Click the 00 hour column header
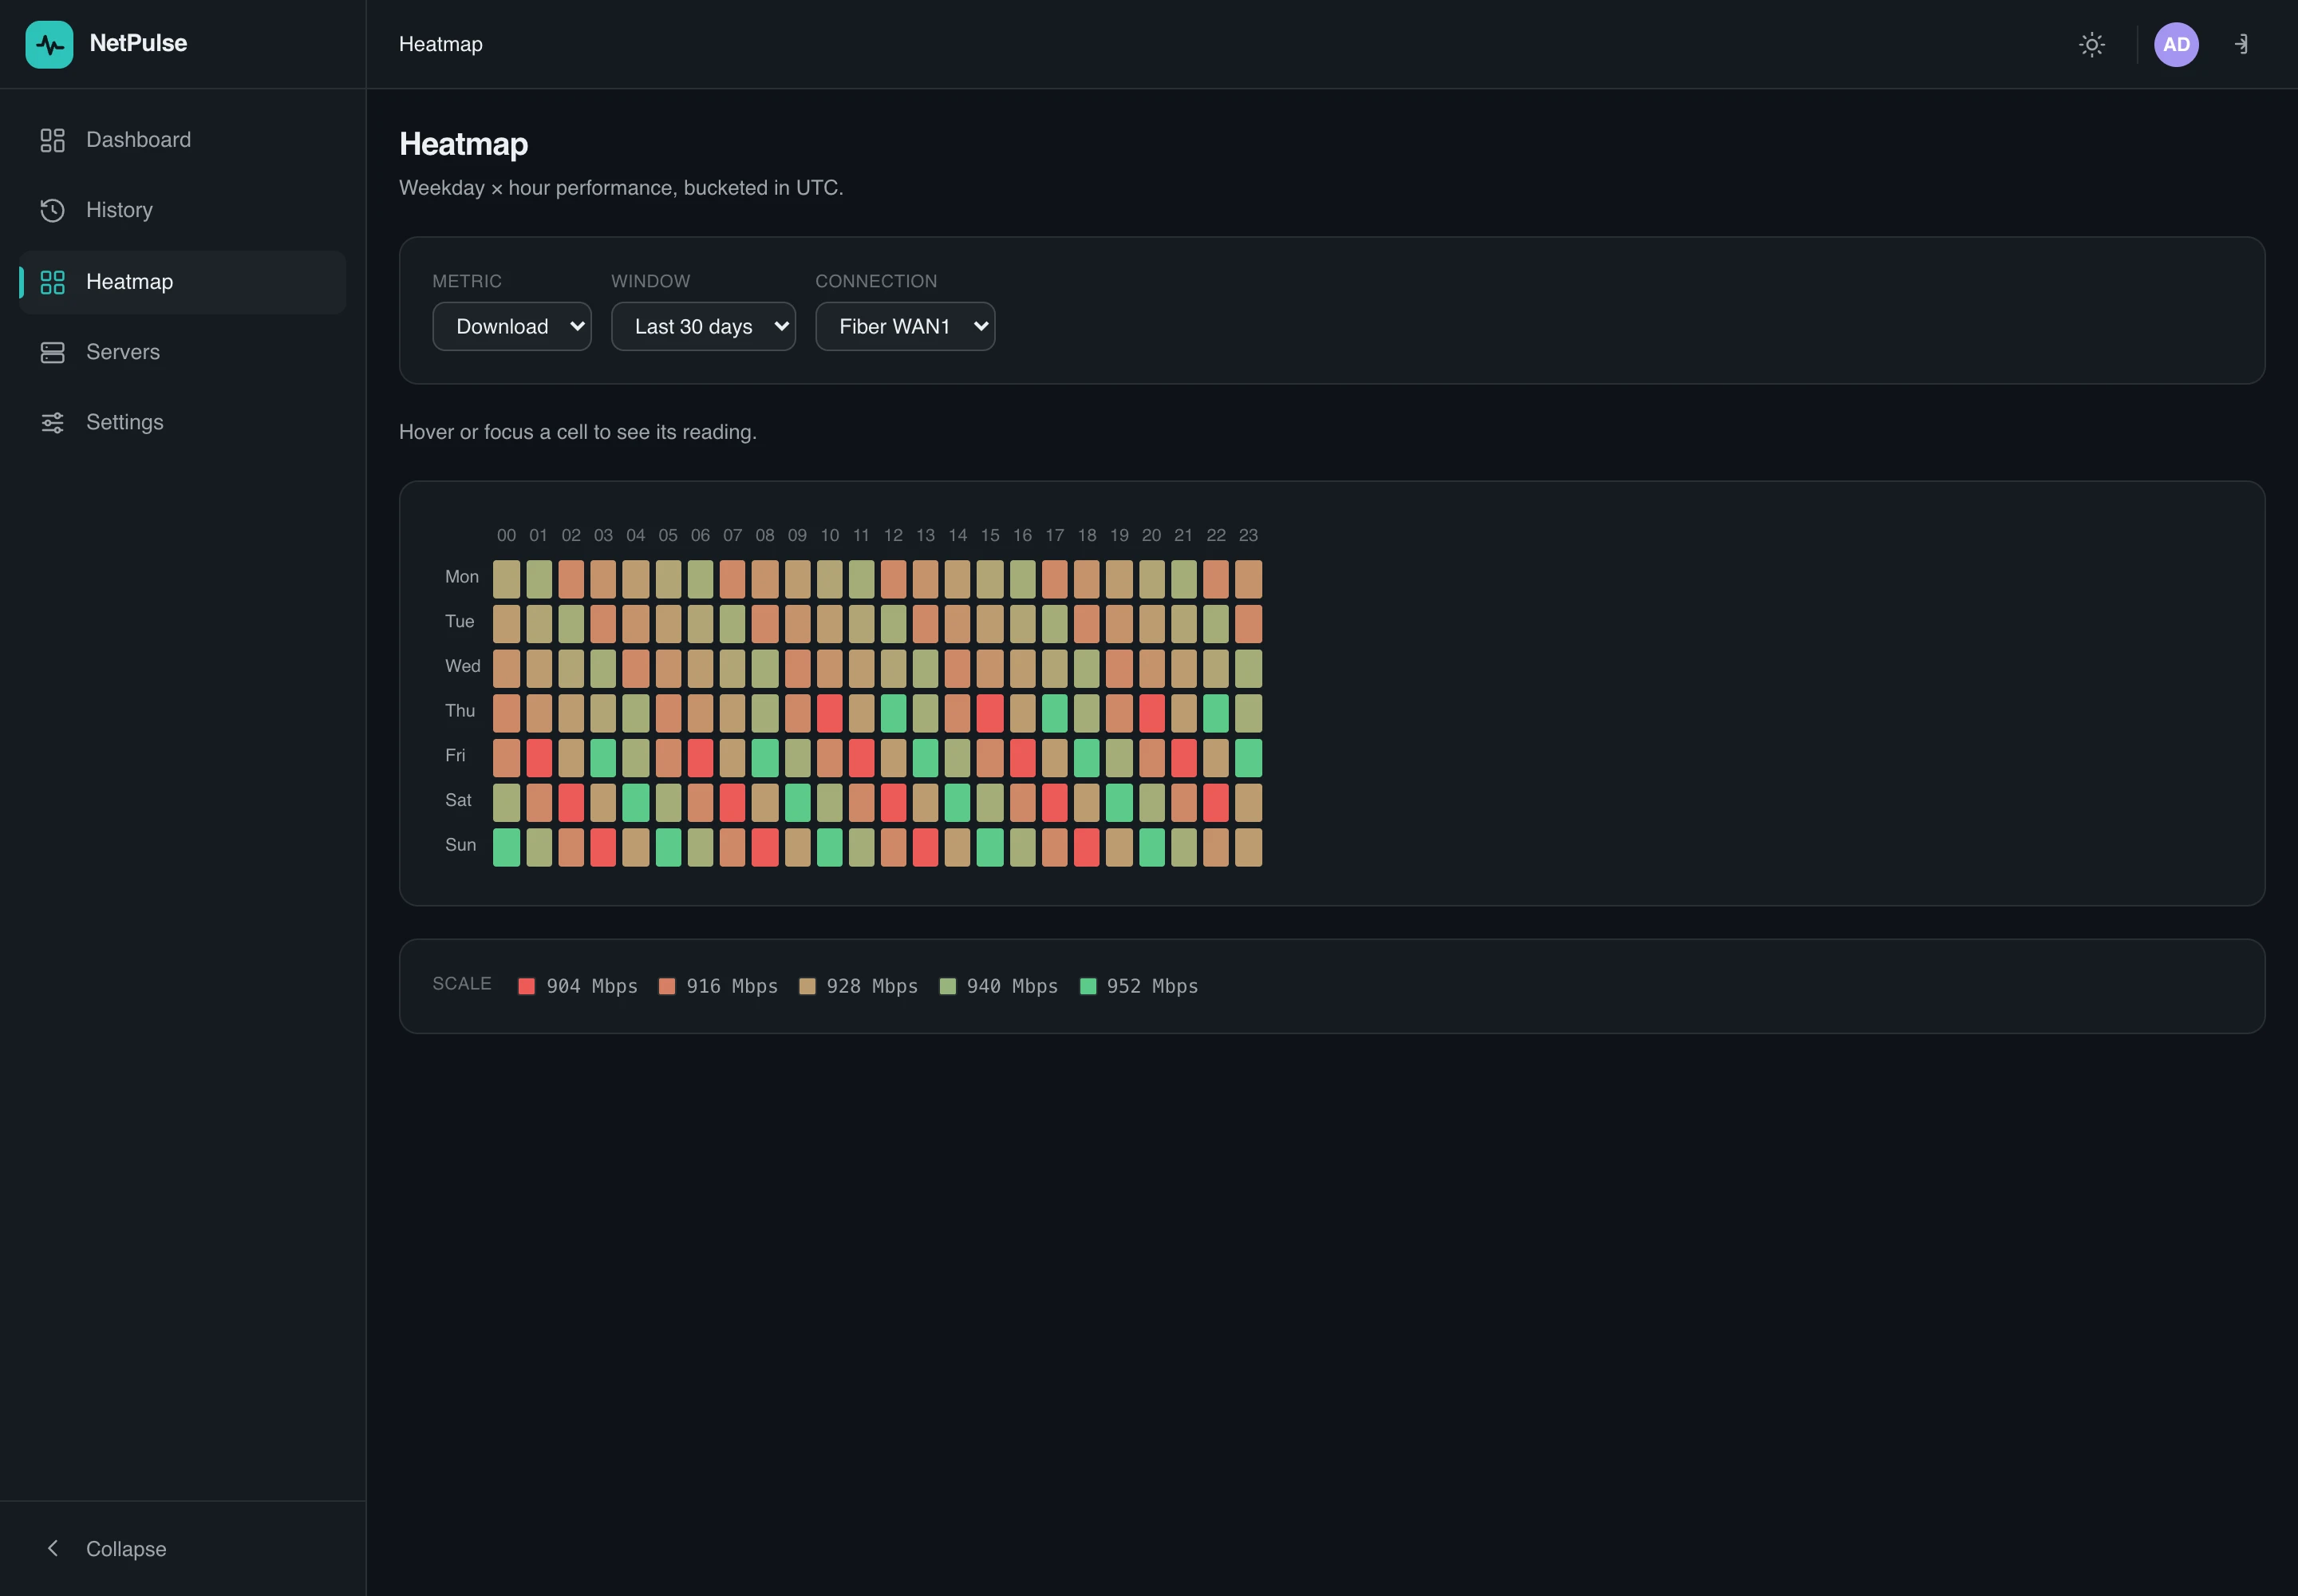The image size is (2298, 1596). (506, 535)
